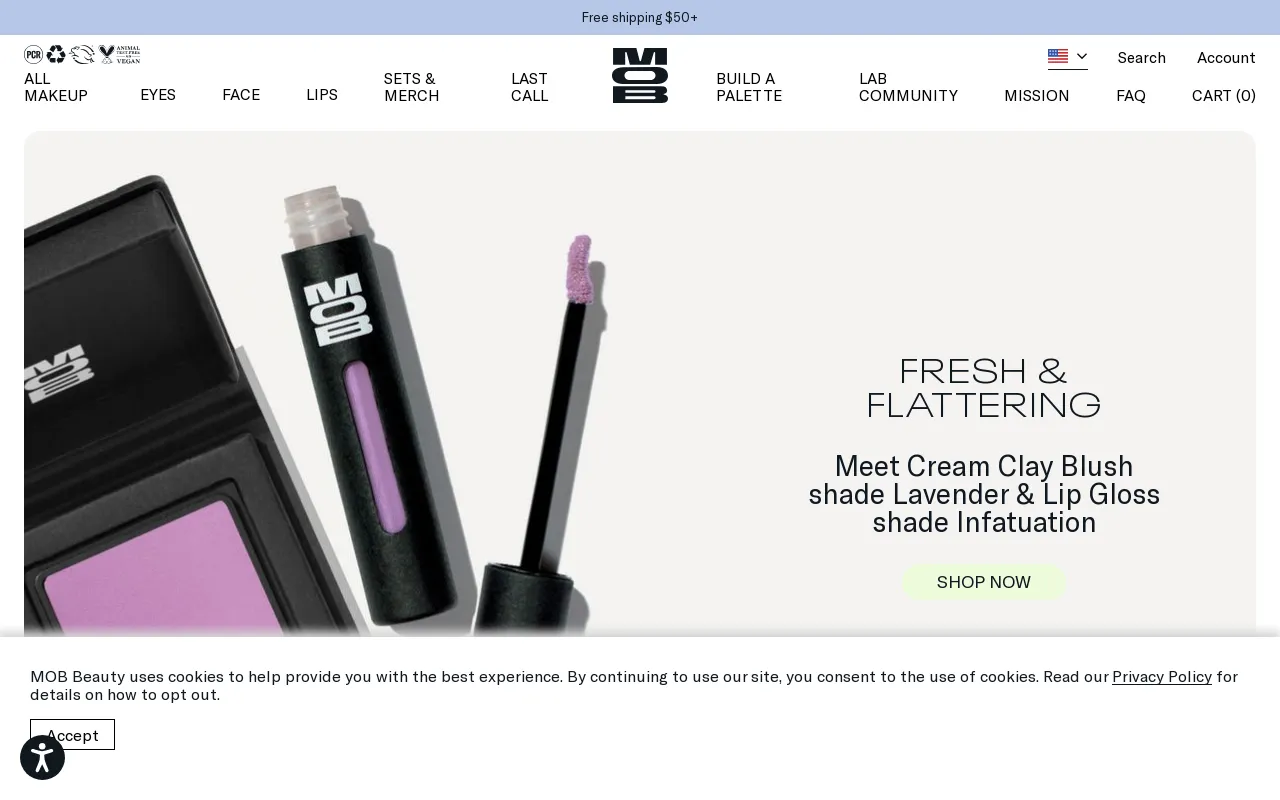Image resolution: width=1280 pixels, height=800 pixels.
Task: Click the PCR certification badge icon
Action: 34,55
